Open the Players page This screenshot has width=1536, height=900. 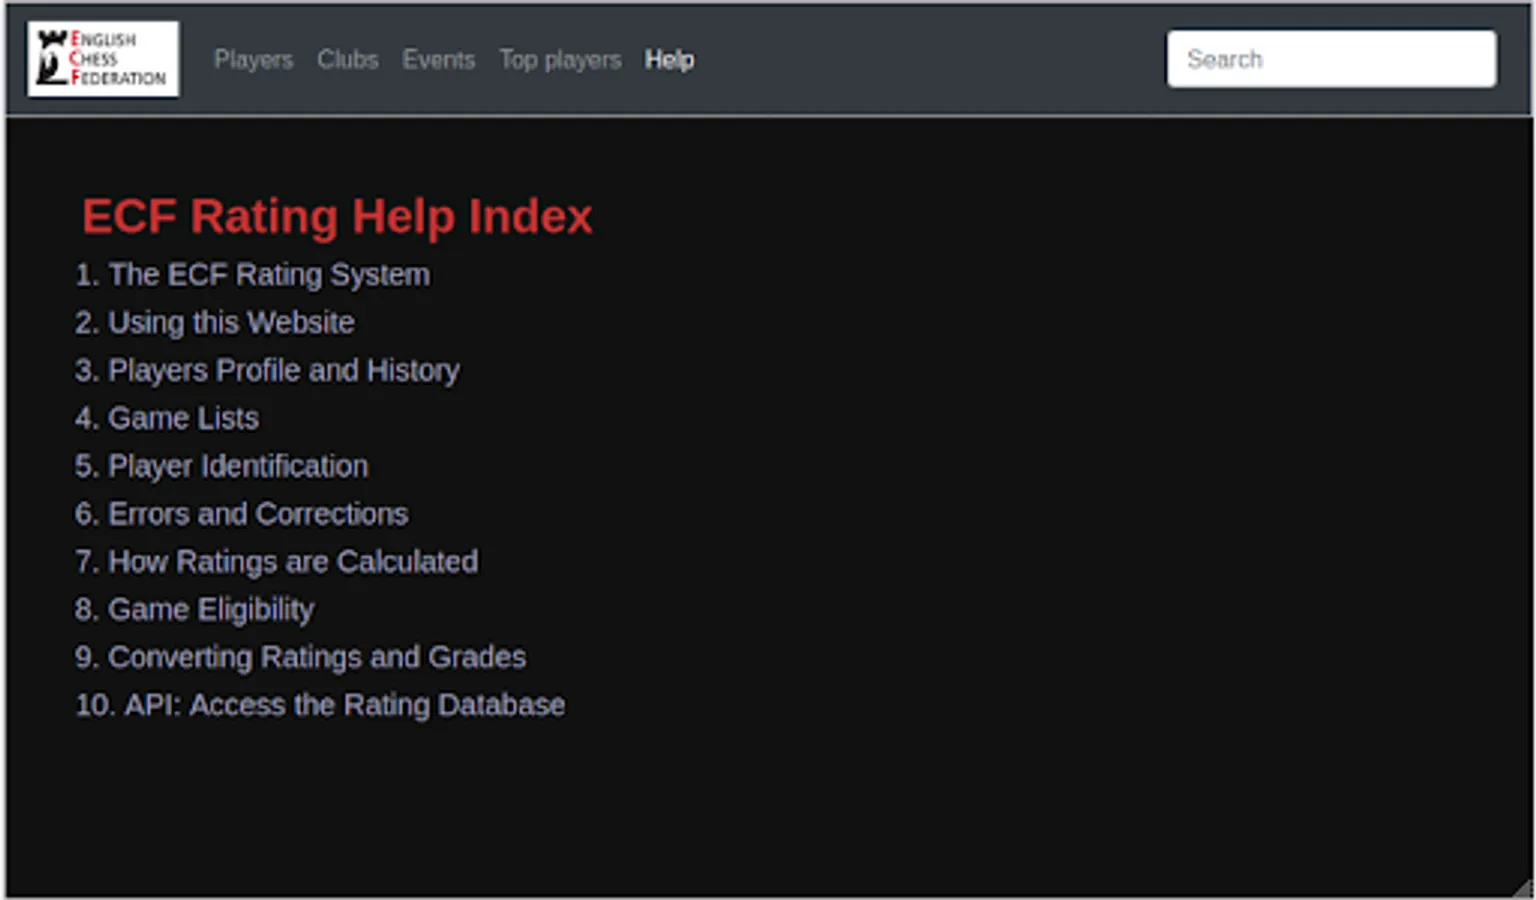click(254, 60)
